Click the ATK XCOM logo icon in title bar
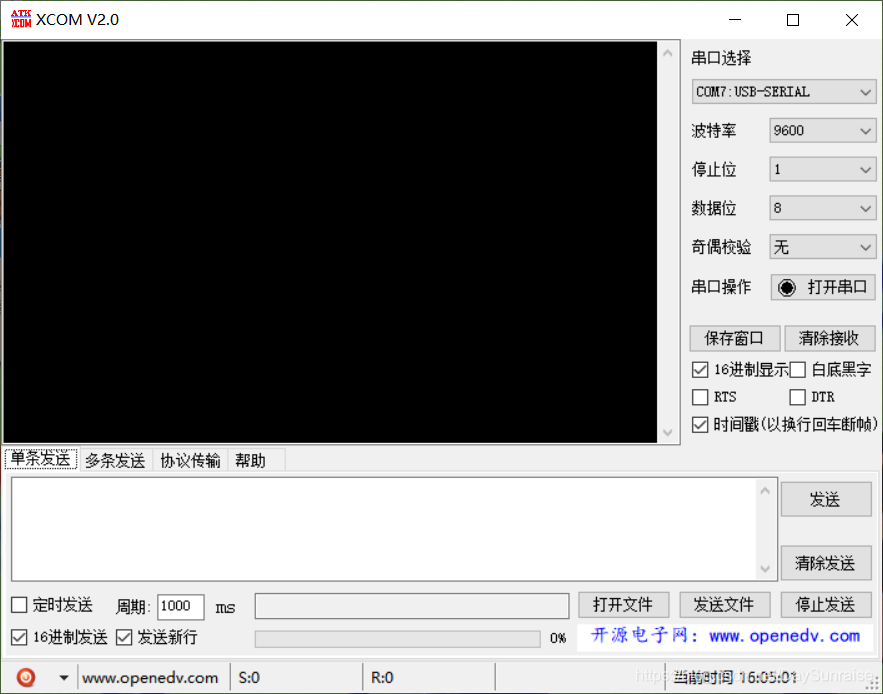This screenshot has width=883, height=694. (20, 18)
